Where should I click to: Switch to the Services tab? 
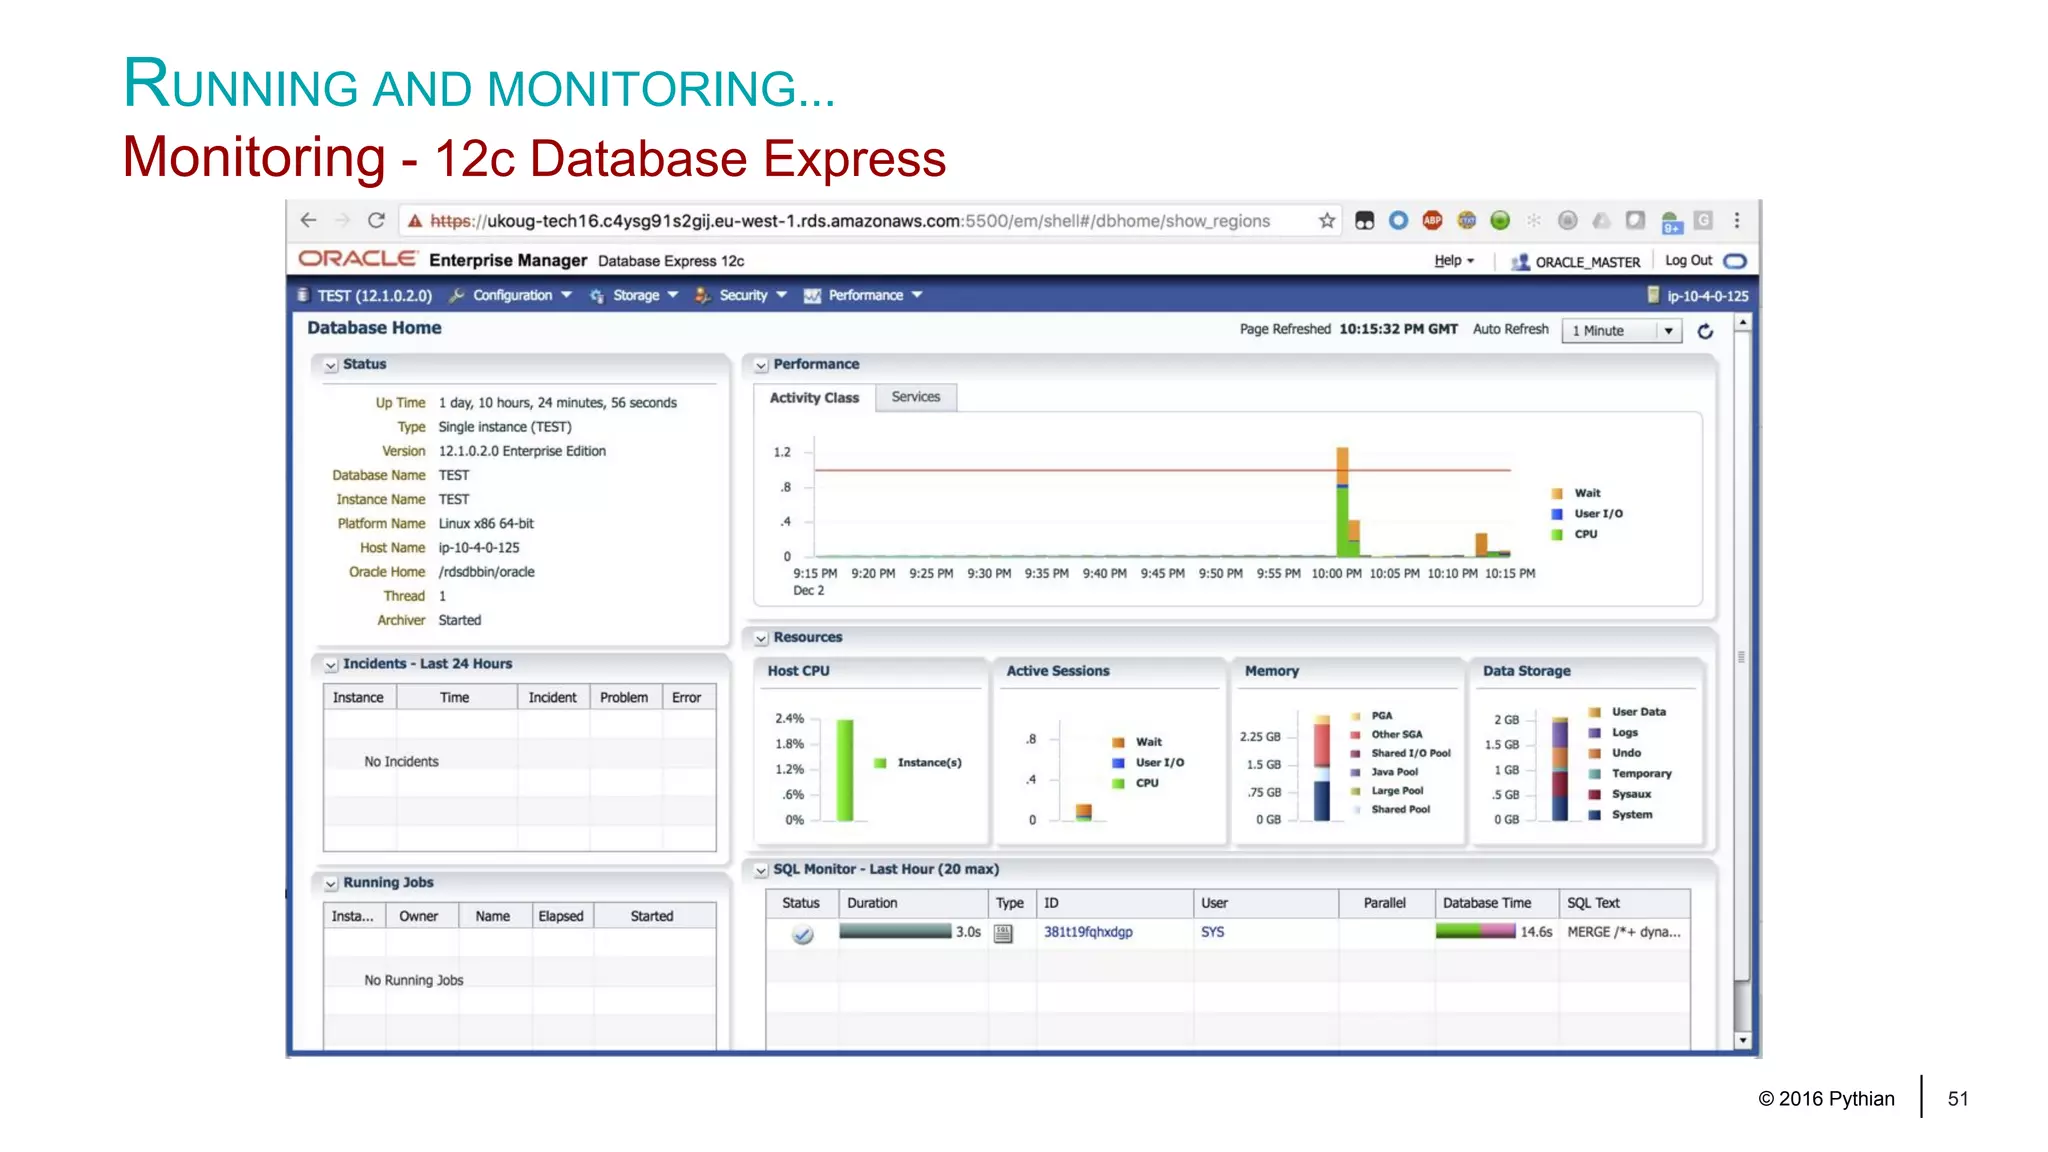(x=916, y=397)
